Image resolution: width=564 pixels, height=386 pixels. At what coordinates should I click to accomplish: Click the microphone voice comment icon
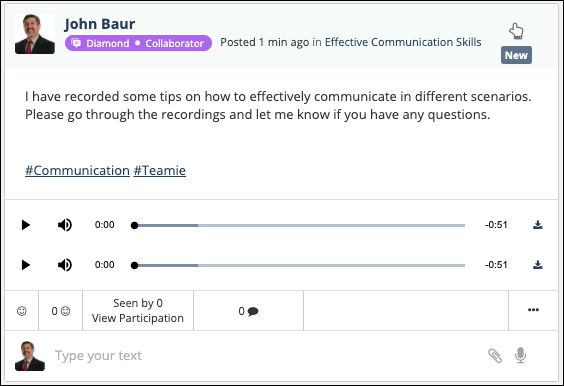(x=520, y=355)
